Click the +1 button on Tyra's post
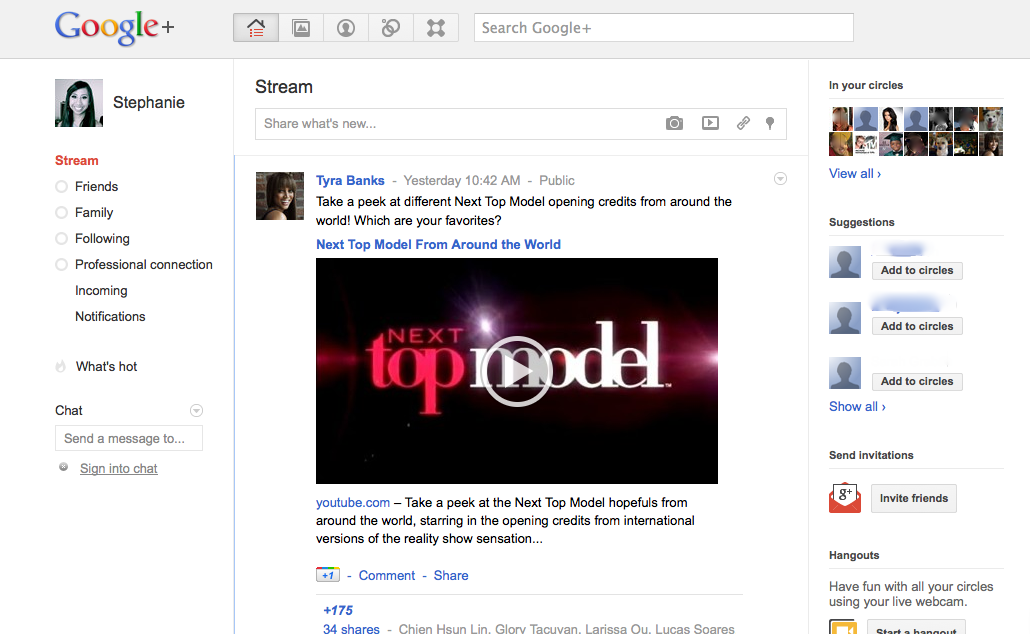This screenshot has width=1030, height=634. (328, 575)
